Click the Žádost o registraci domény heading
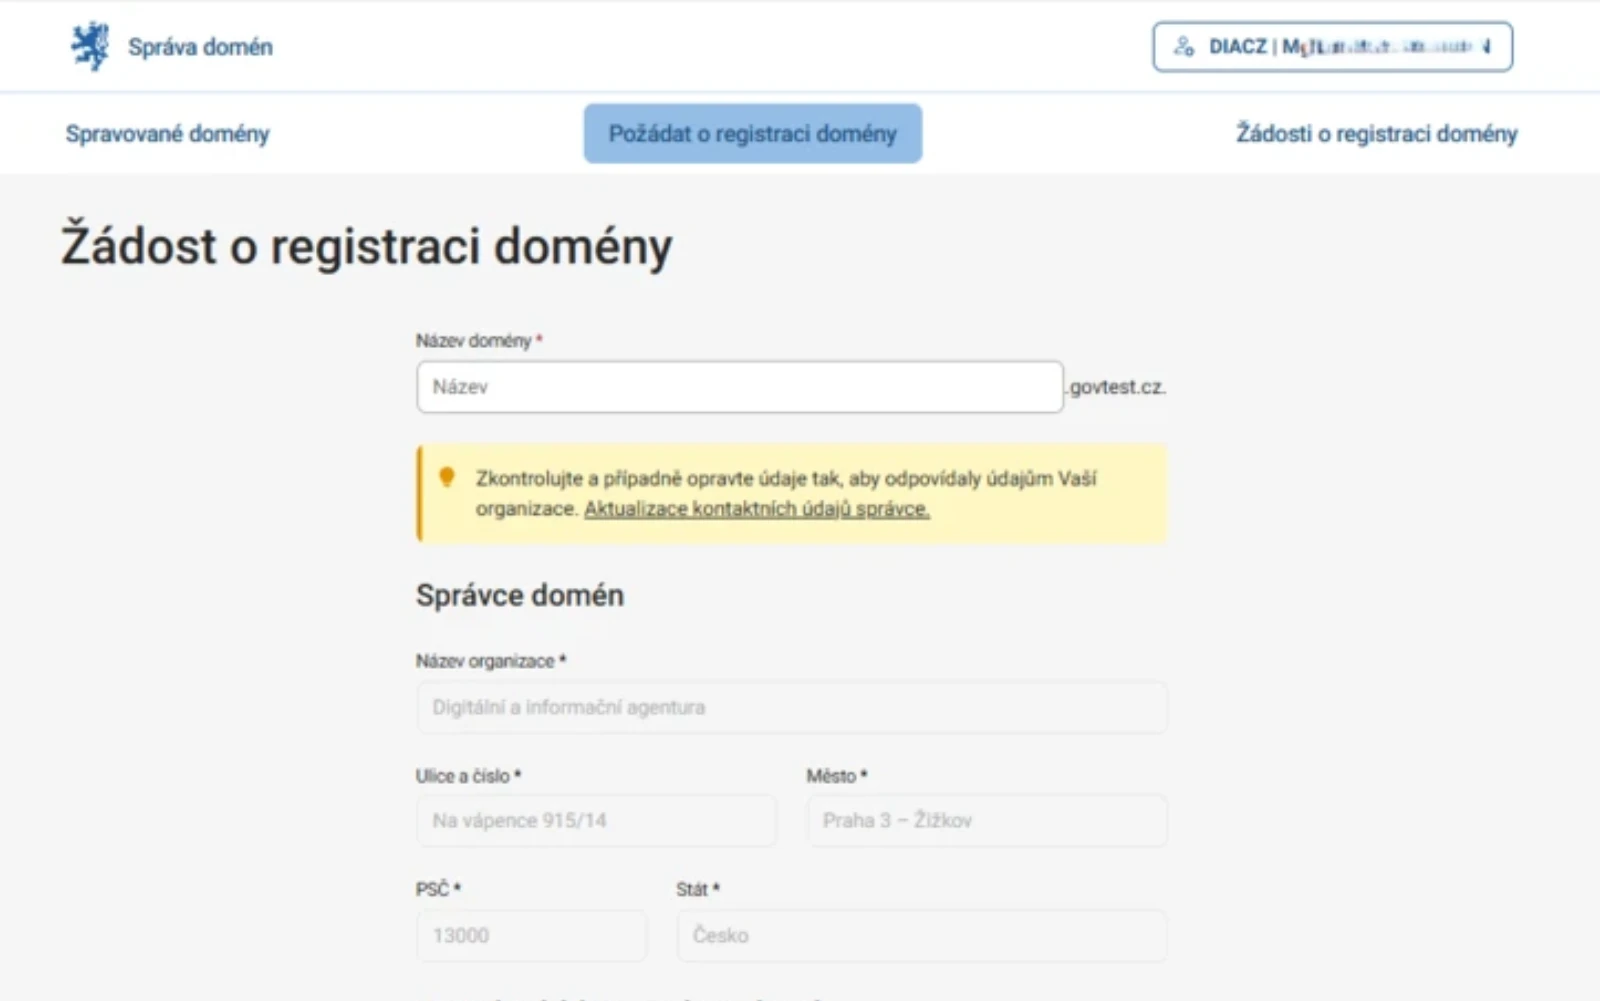 [367, 246]
